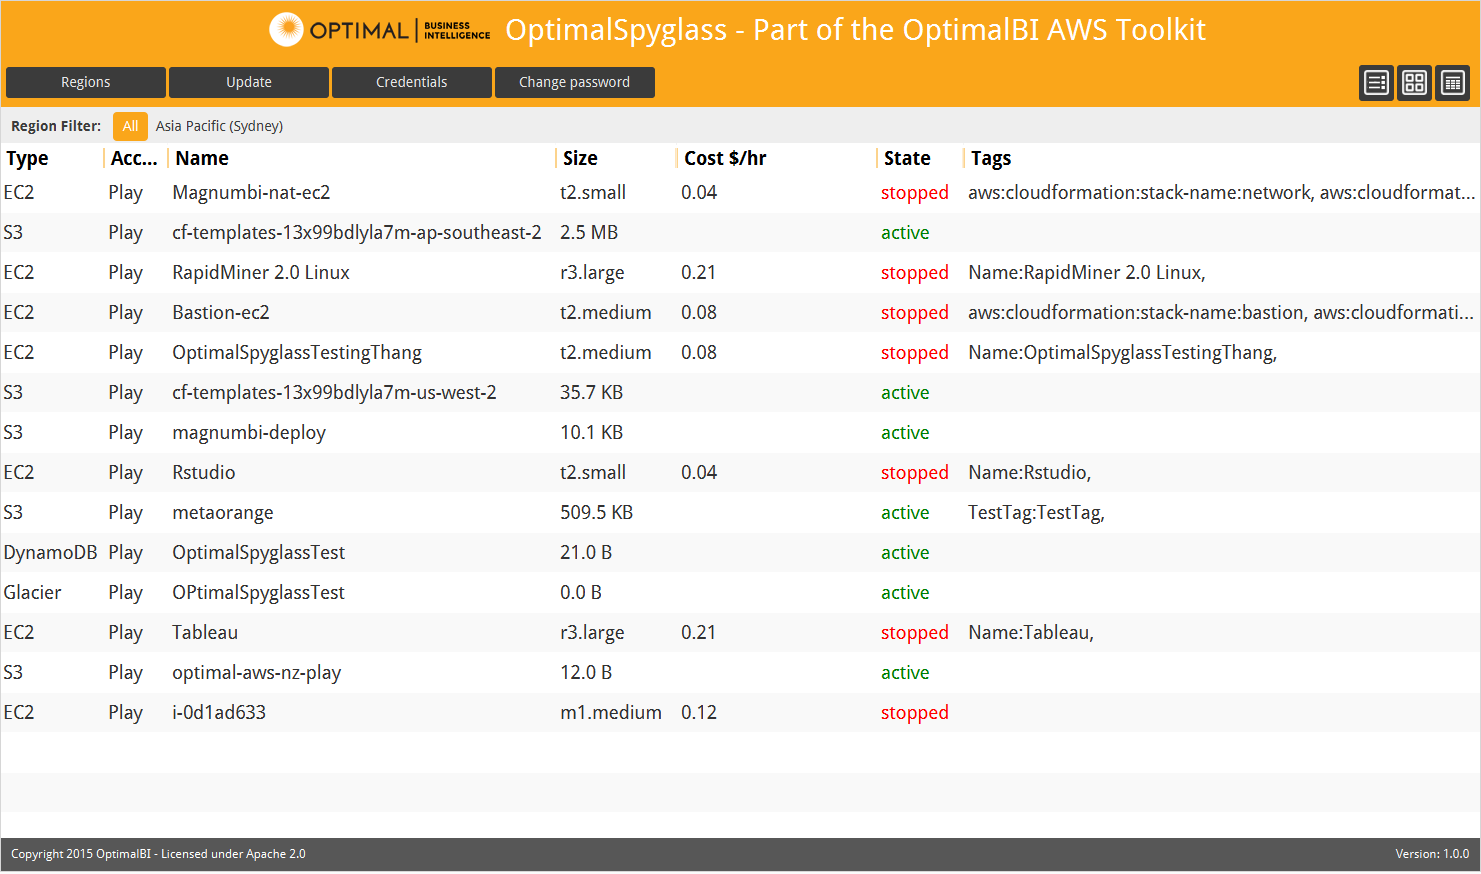Screen dimensions: 1481x874
Task: Sort by the Tags column header
Action: [x=991, y=158]
